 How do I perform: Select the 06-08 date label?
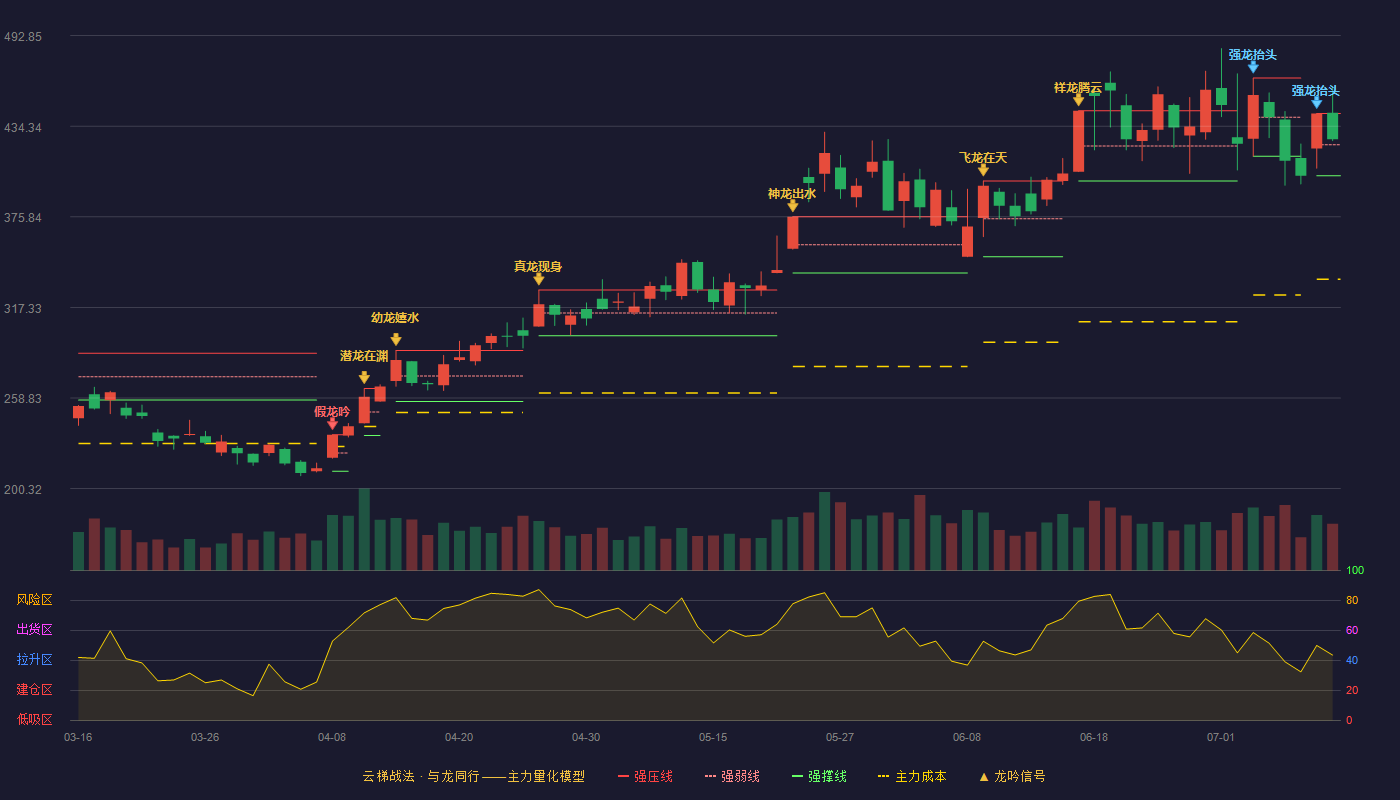(x=967, y=737)
